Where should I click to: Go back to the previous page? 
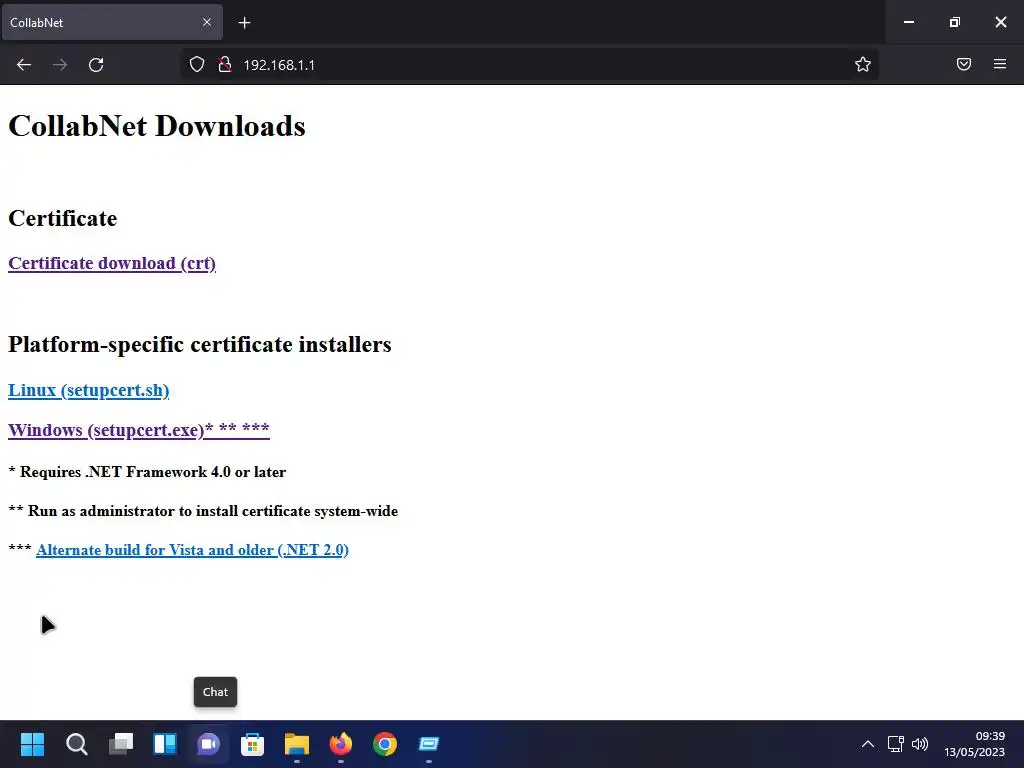(24, 65)
